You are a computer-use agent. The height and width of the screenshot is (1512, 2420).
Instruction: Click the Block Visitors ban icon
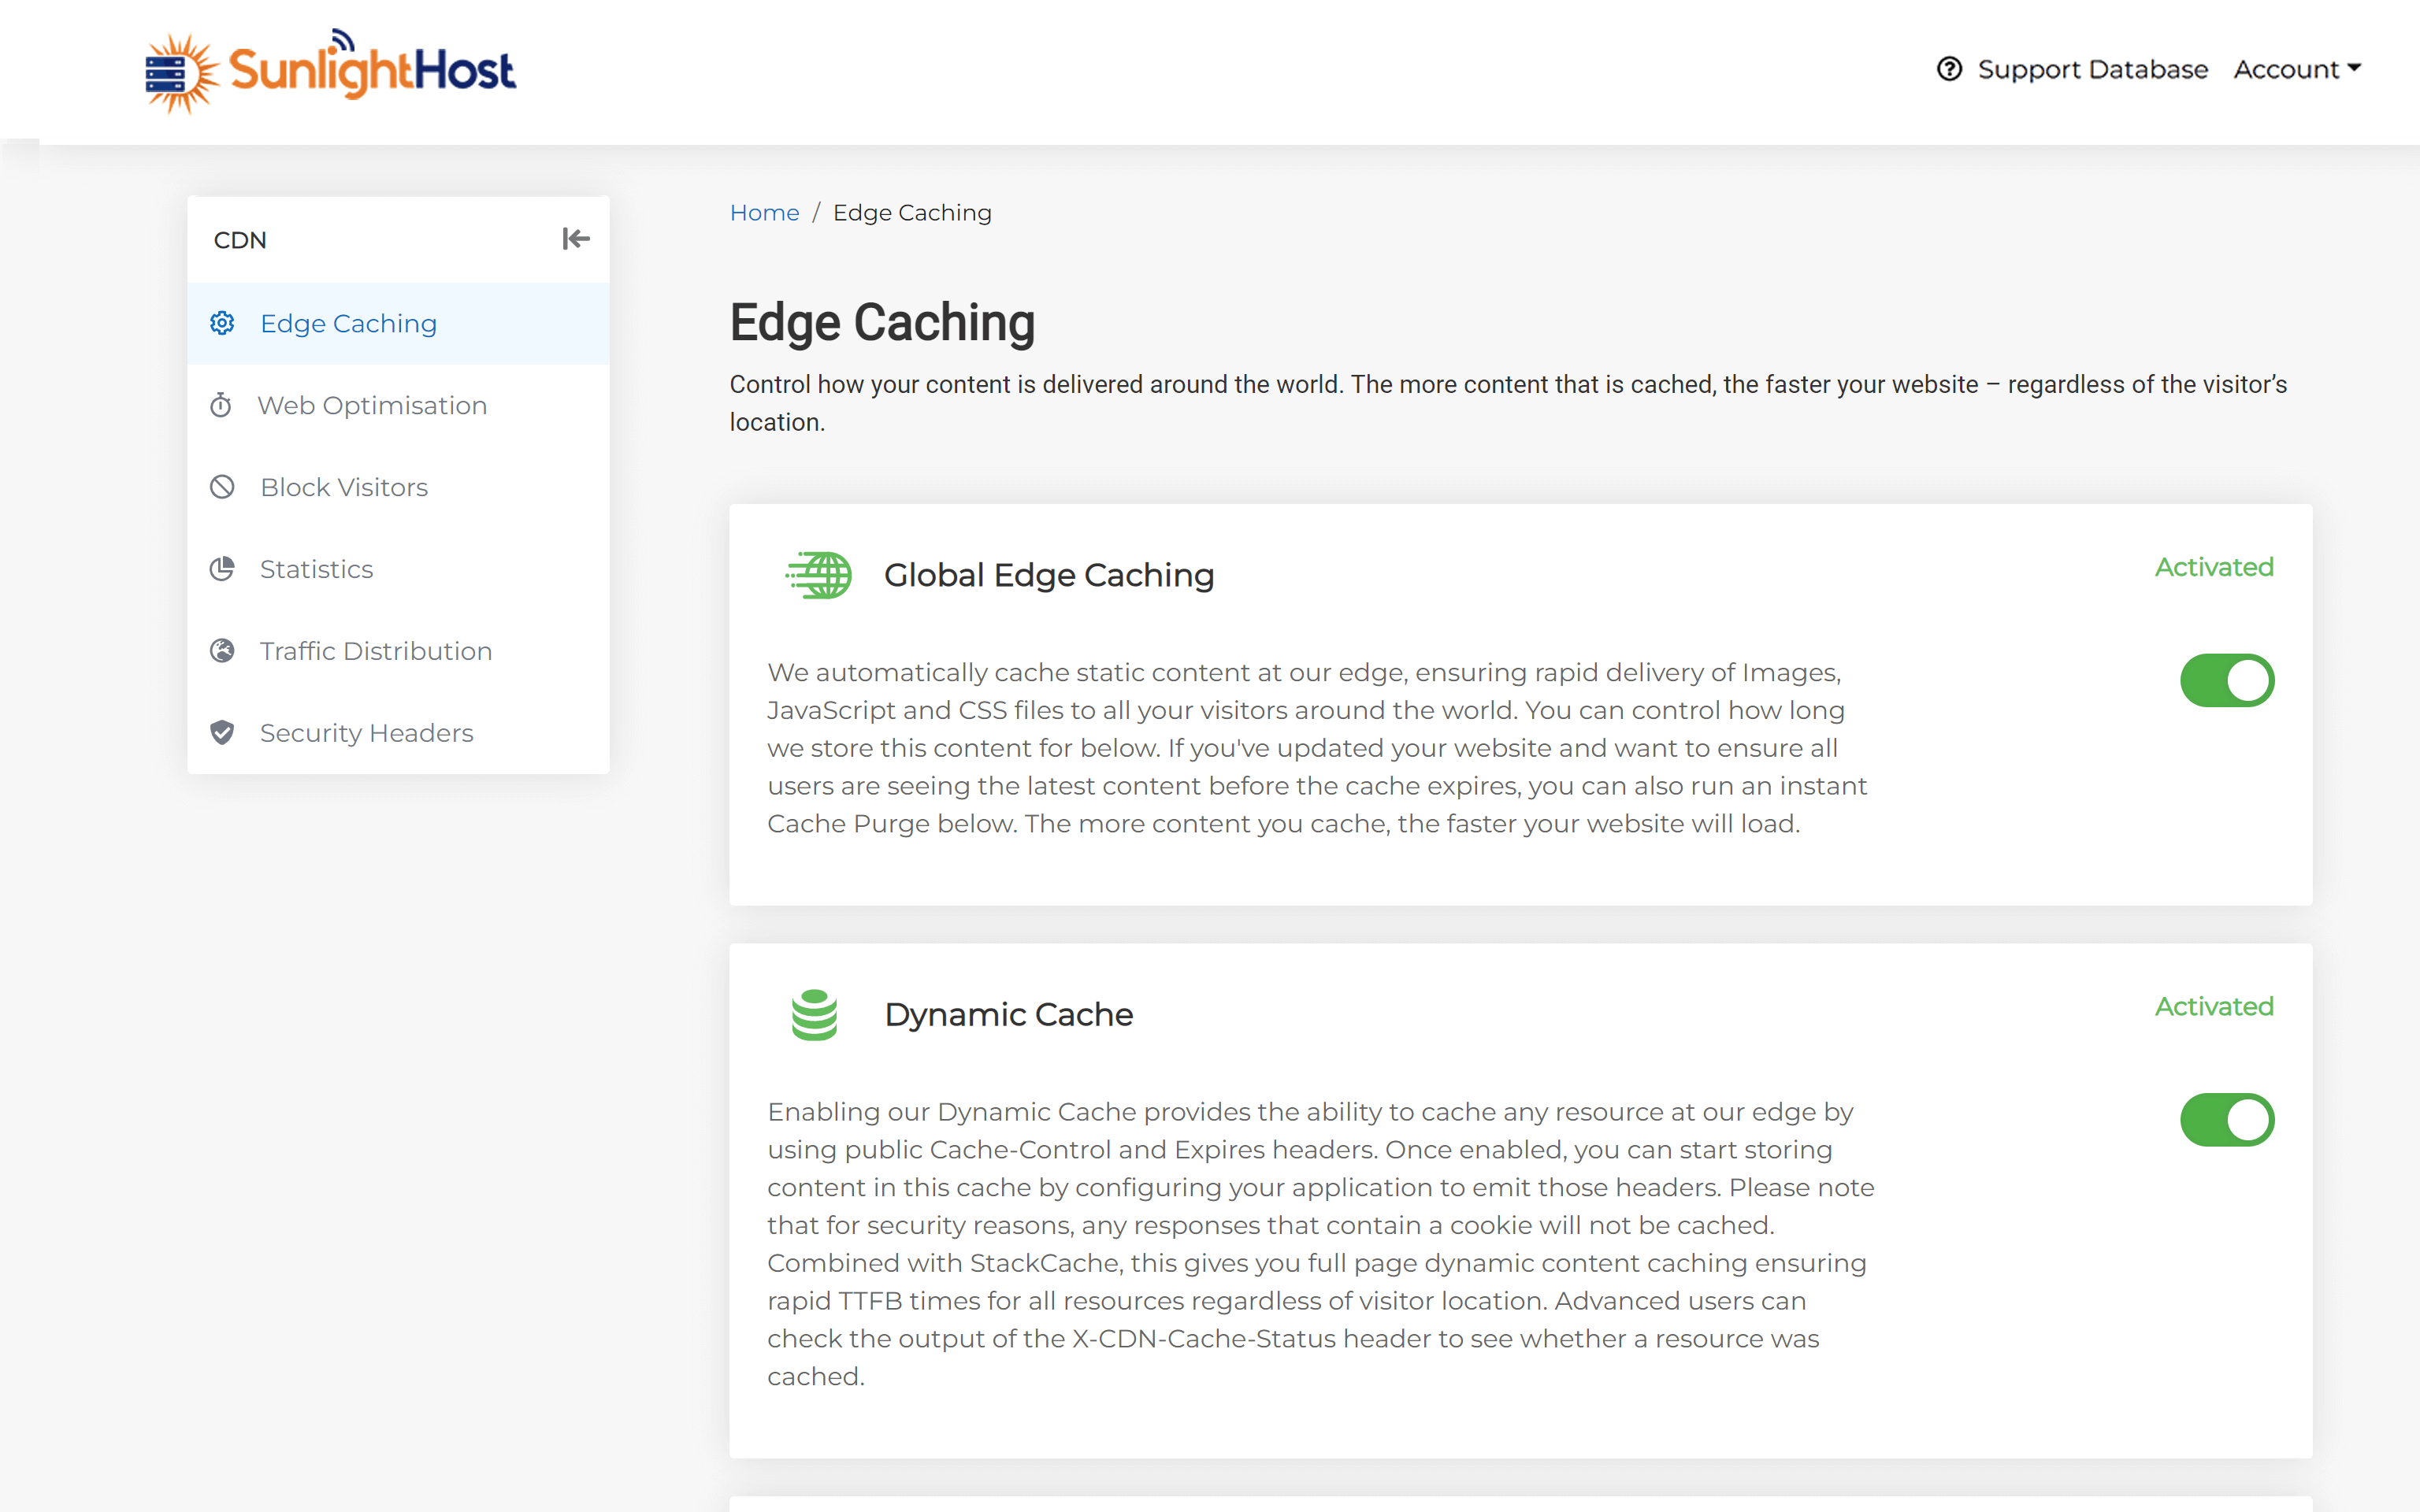click(222, 487)
